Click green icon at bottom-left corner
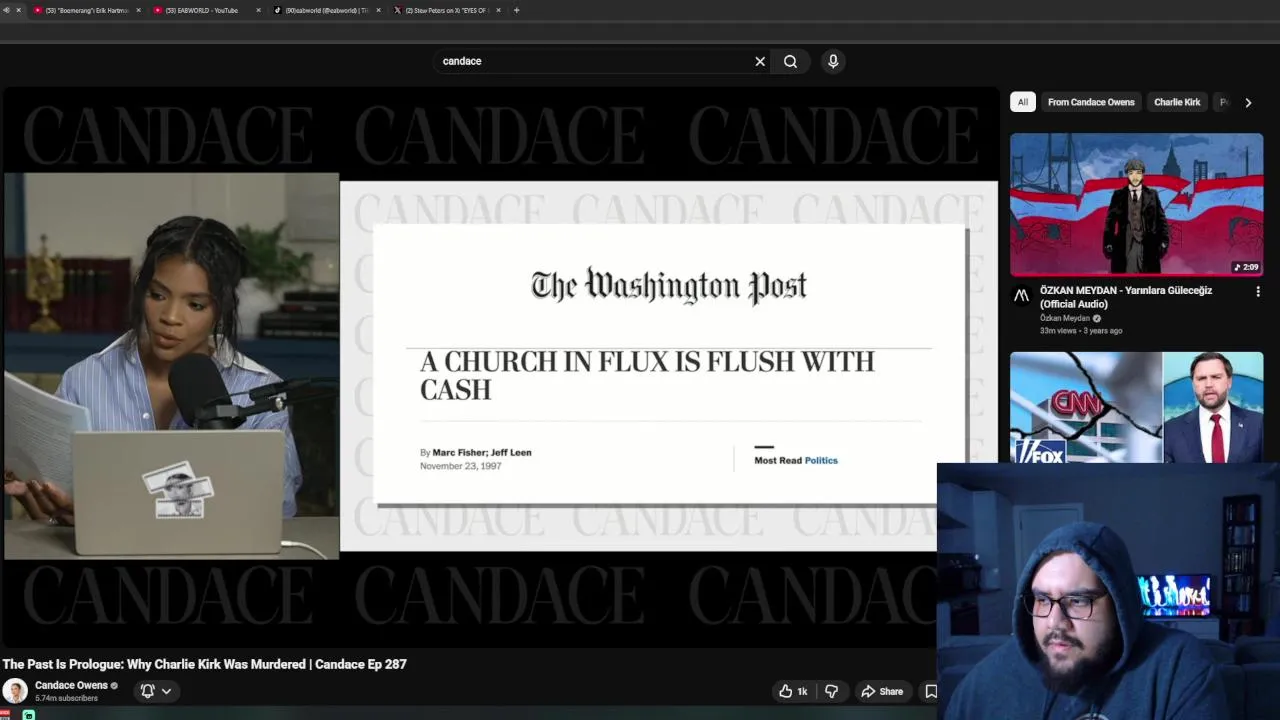The image size is (1280, 720). tap(29, 715)
